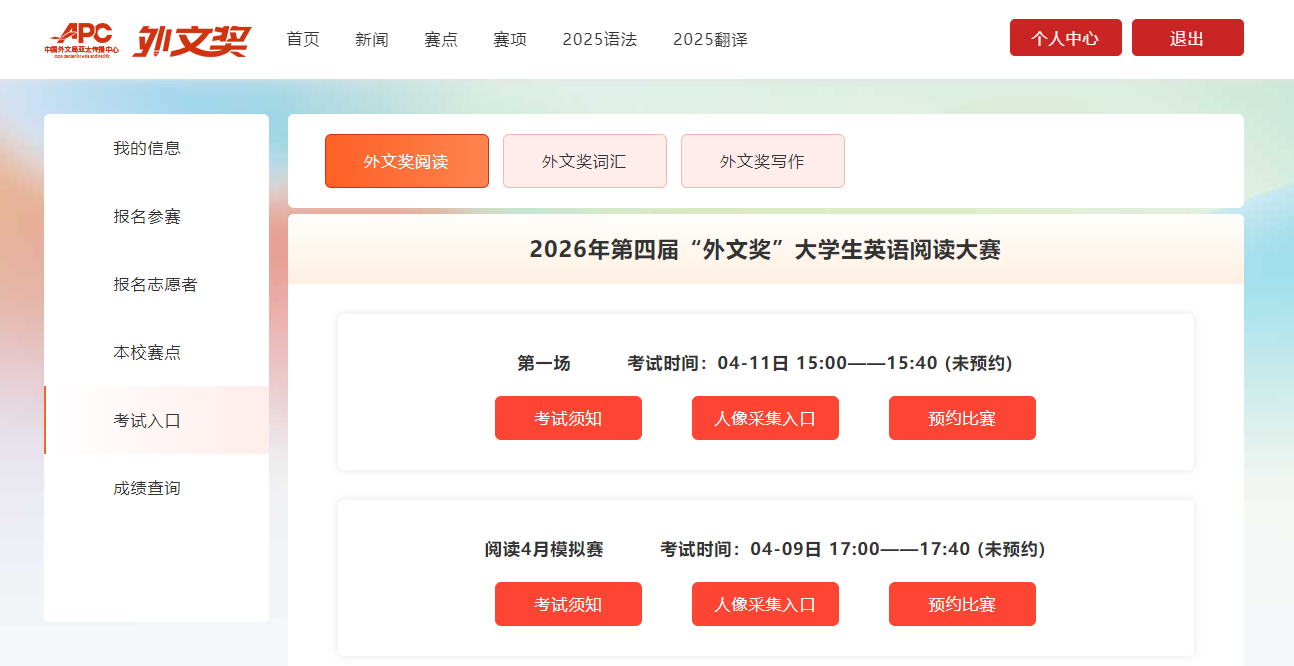This screenshot has height=666, width=1294.
Task: Open the 2025翻译 page
Action: coord(710,39)
